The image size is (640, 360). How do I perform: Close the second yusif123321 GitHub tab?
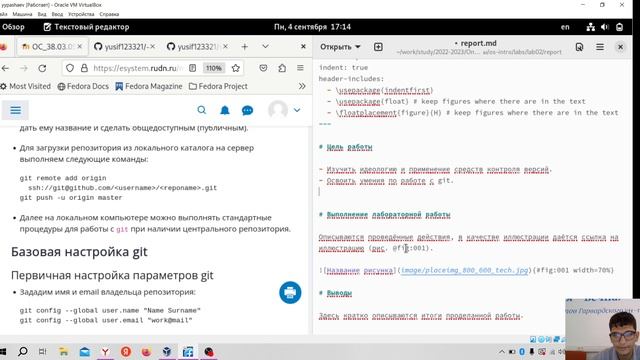(x=225, y=47)
